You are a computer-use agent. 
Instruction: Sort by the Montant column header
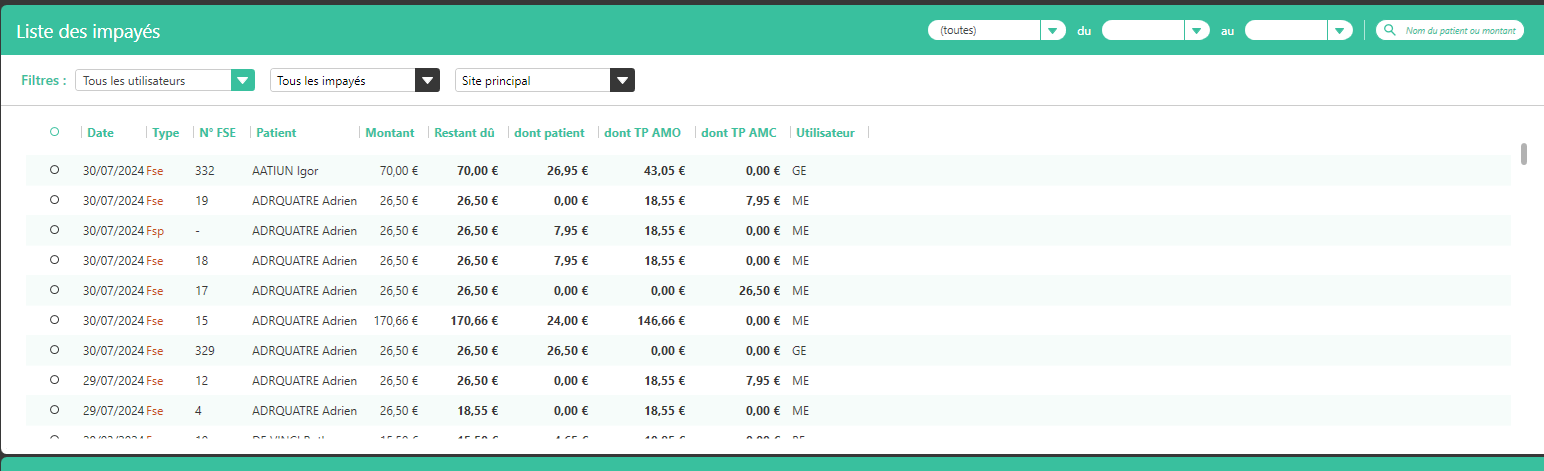click(389, 133)
